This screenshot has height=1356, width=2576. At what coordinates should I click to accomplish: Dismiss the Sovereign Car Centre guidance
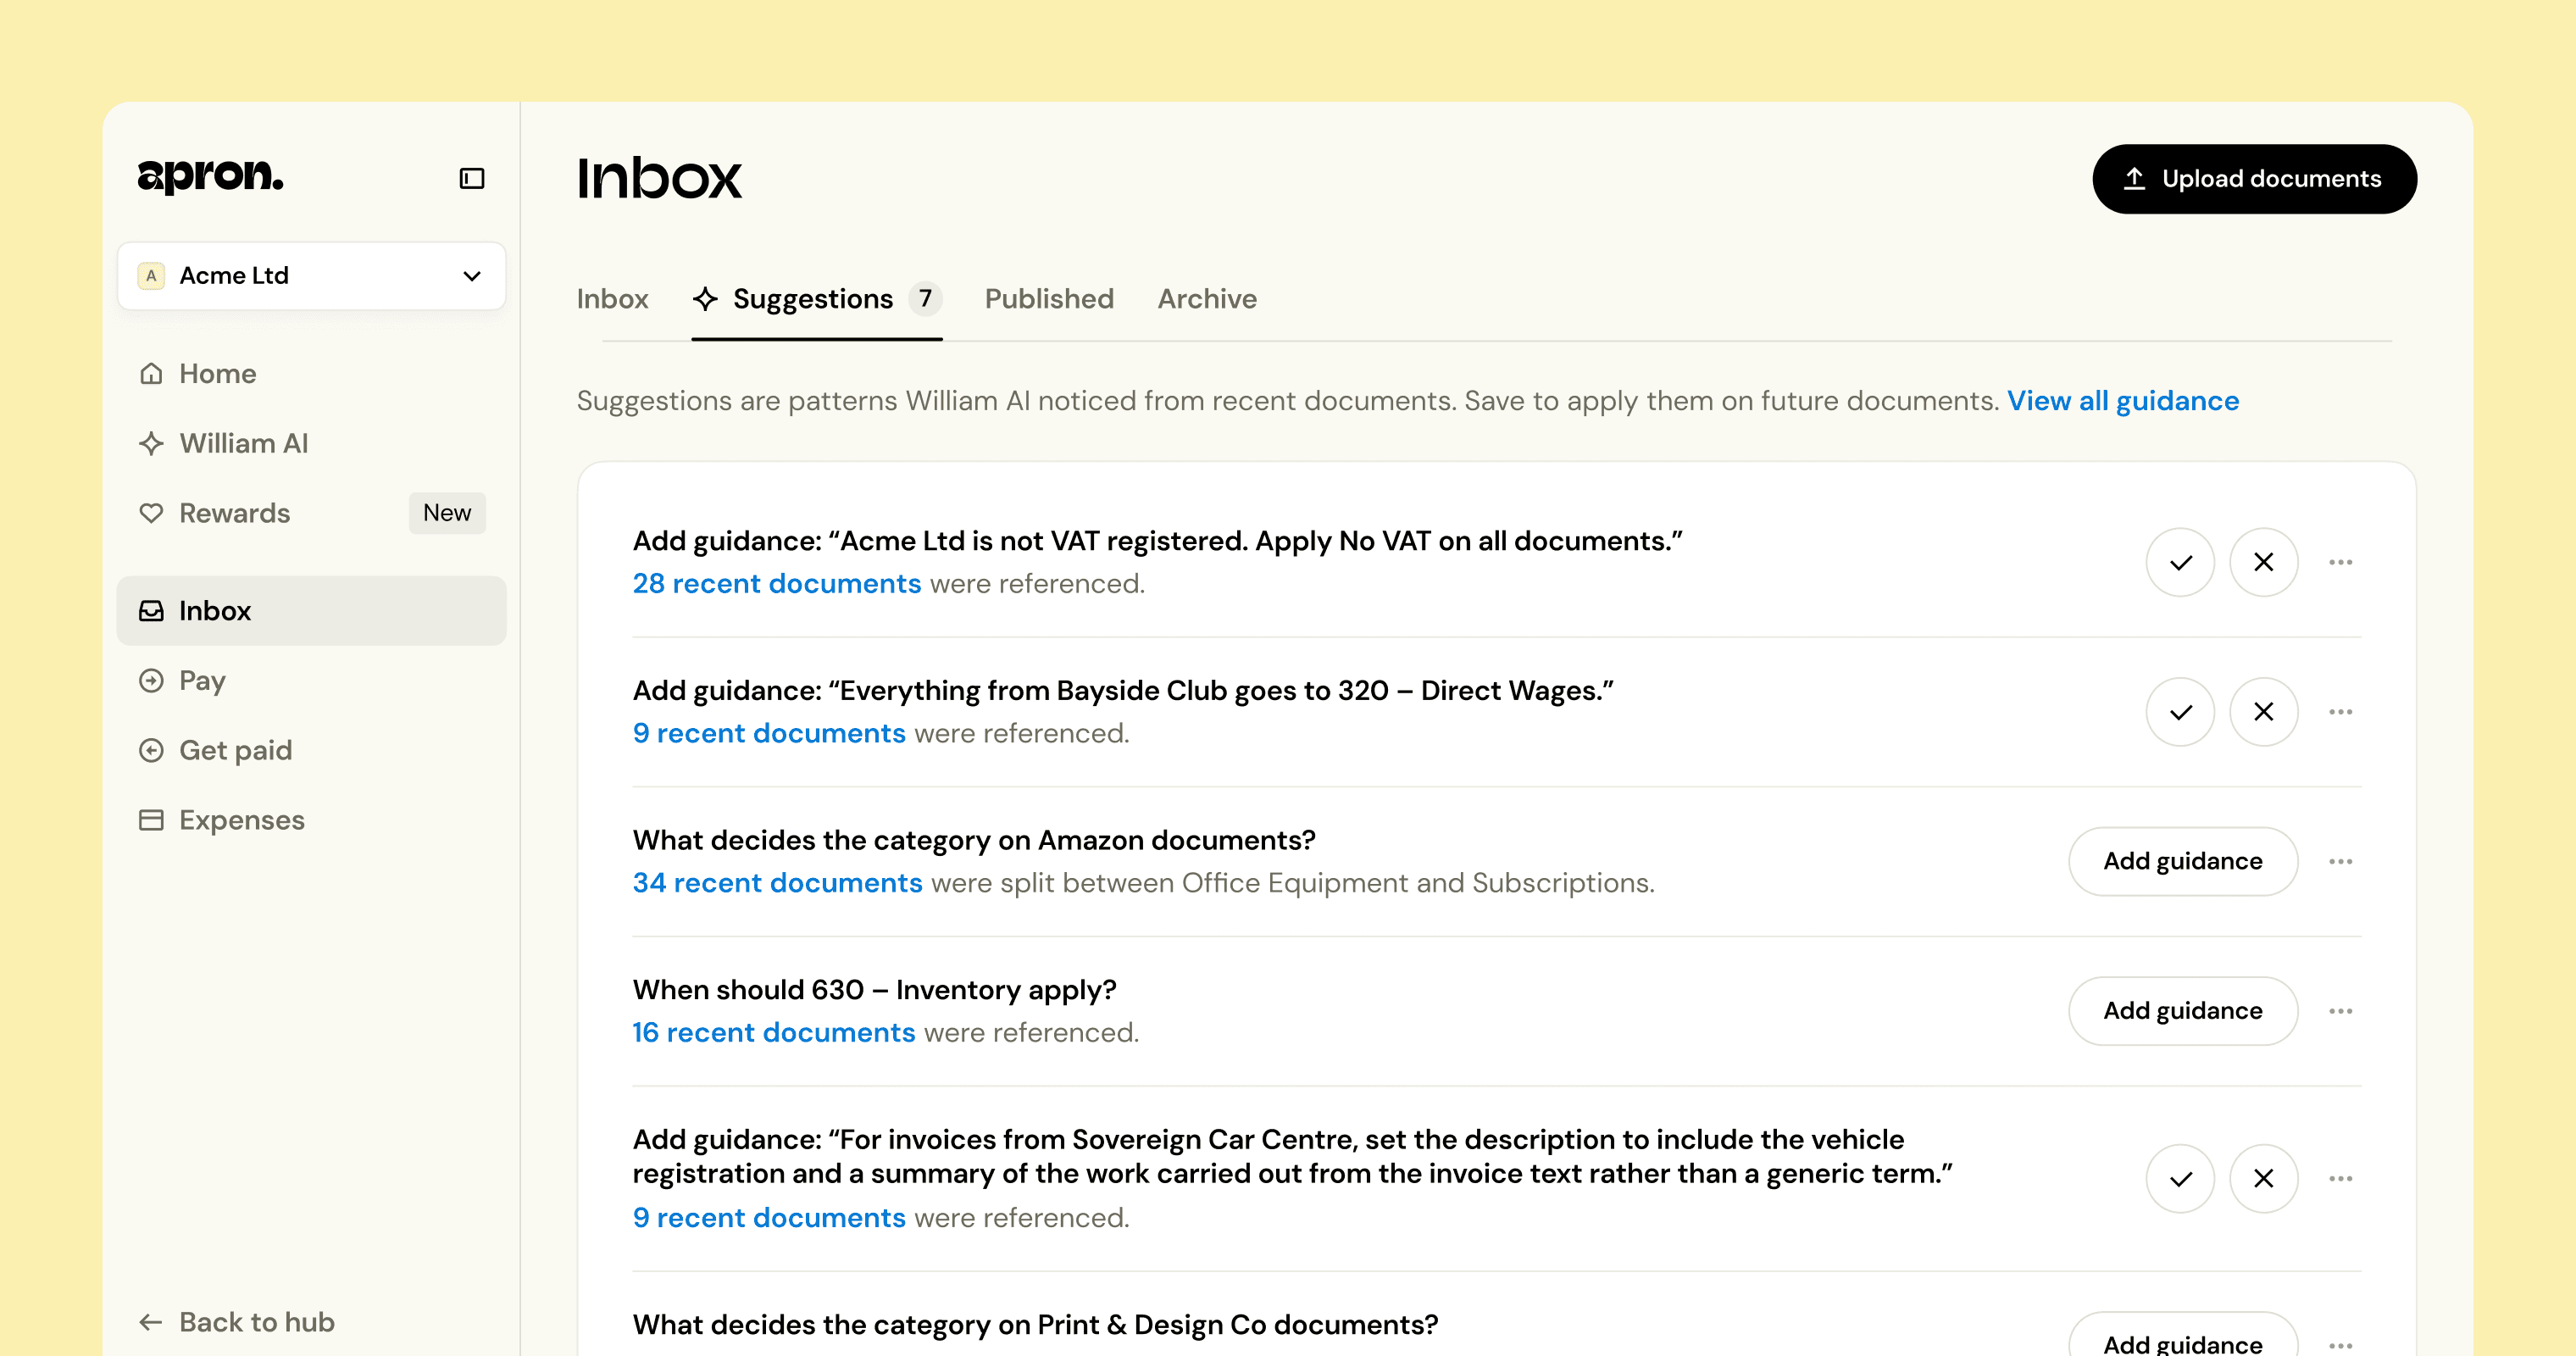2263,1179
